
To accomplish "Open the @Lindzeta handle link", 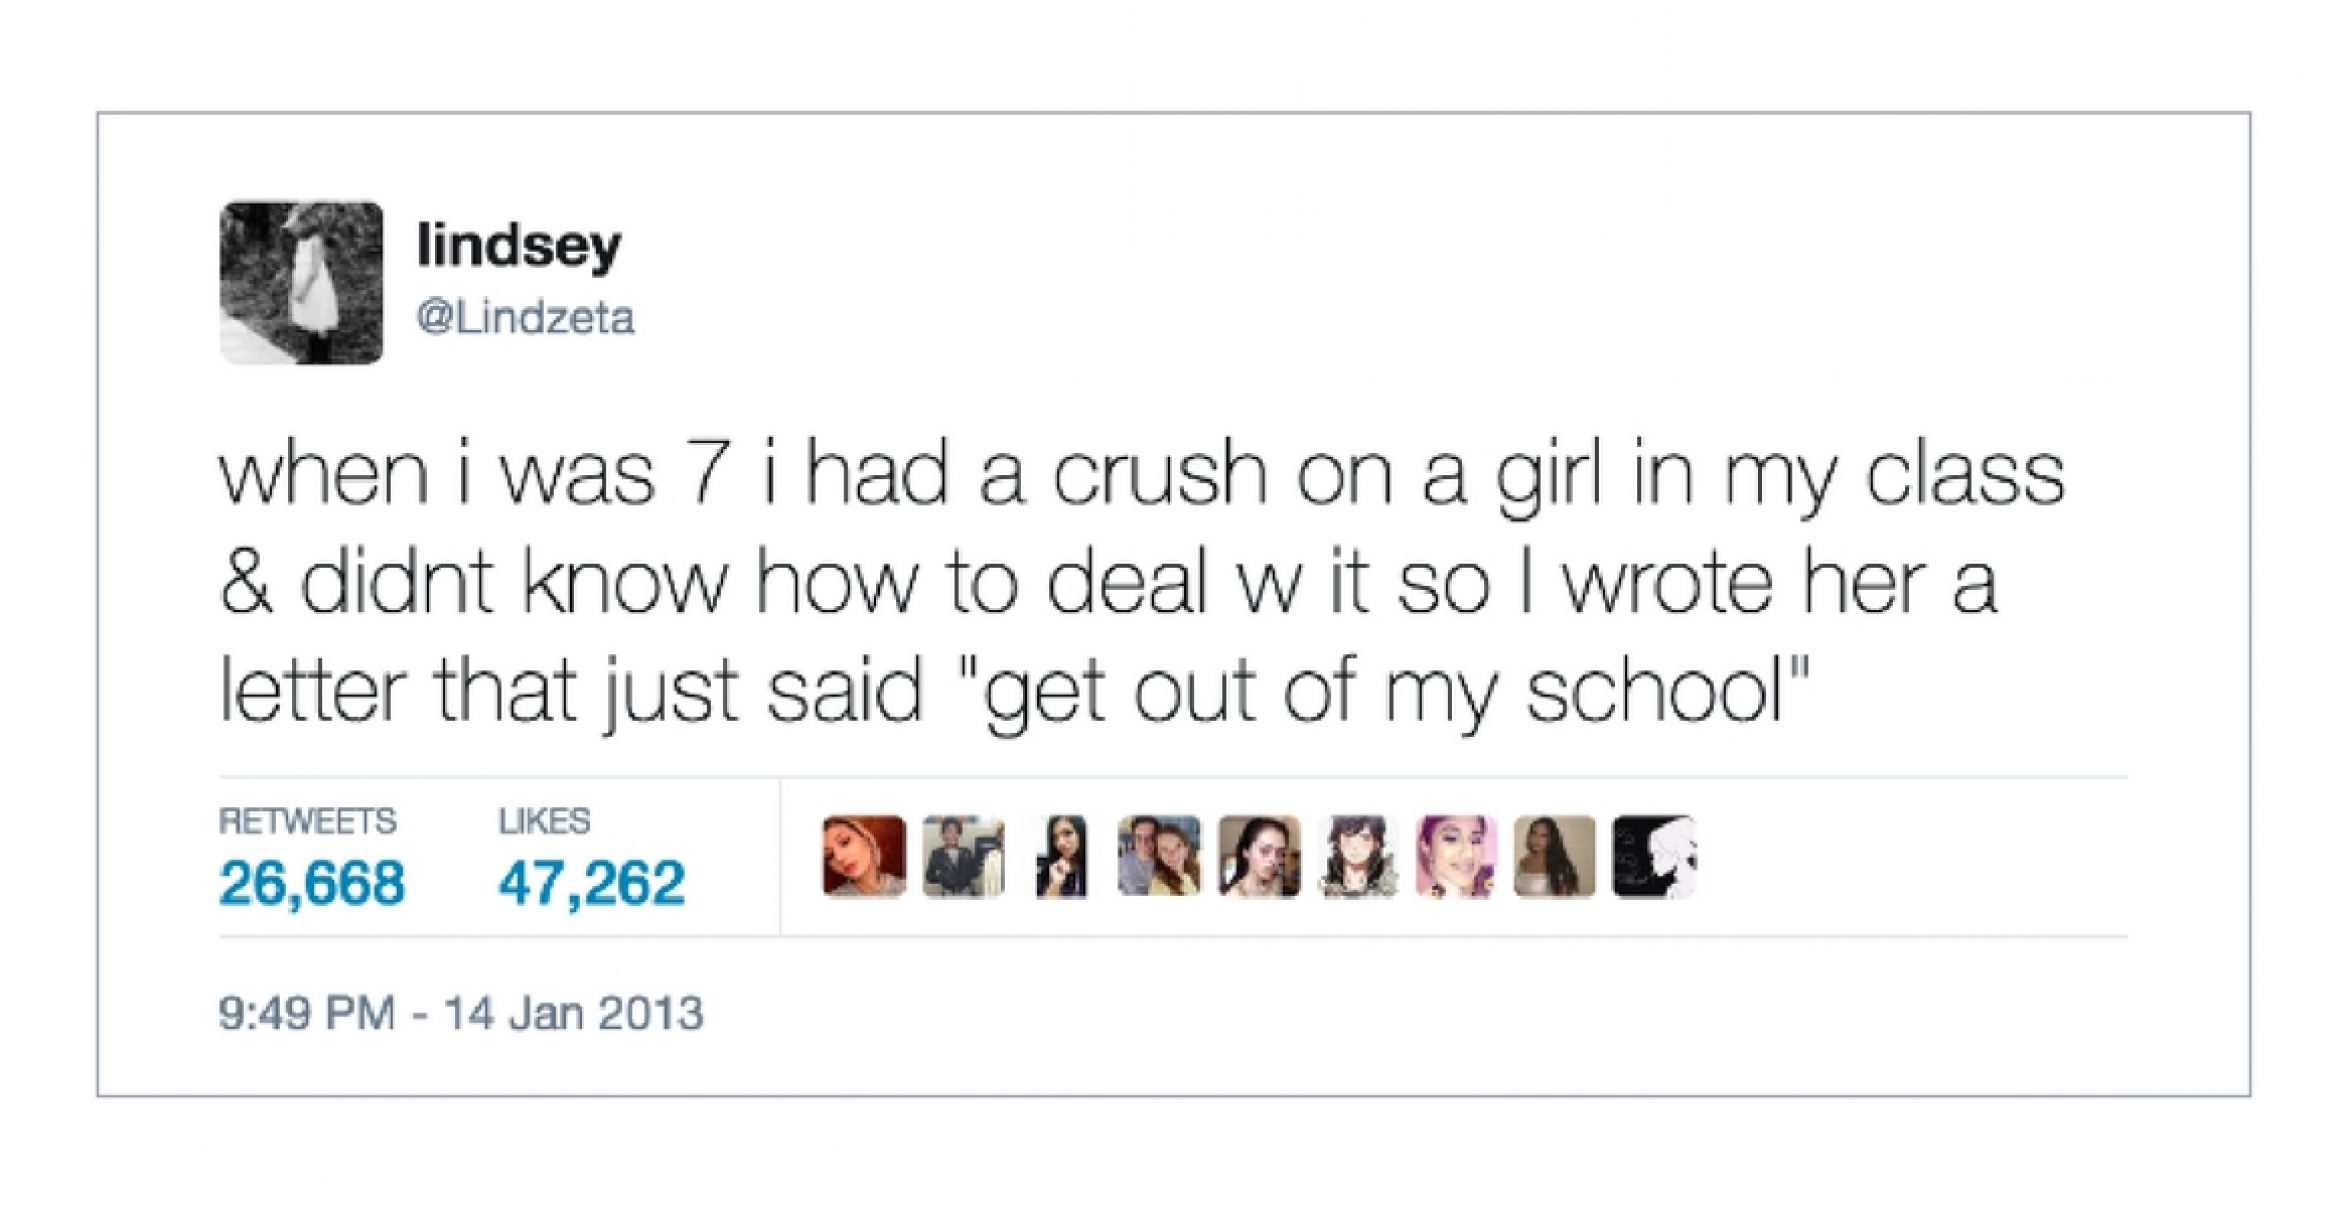I will pyautogui.click(x=525, y=318).
